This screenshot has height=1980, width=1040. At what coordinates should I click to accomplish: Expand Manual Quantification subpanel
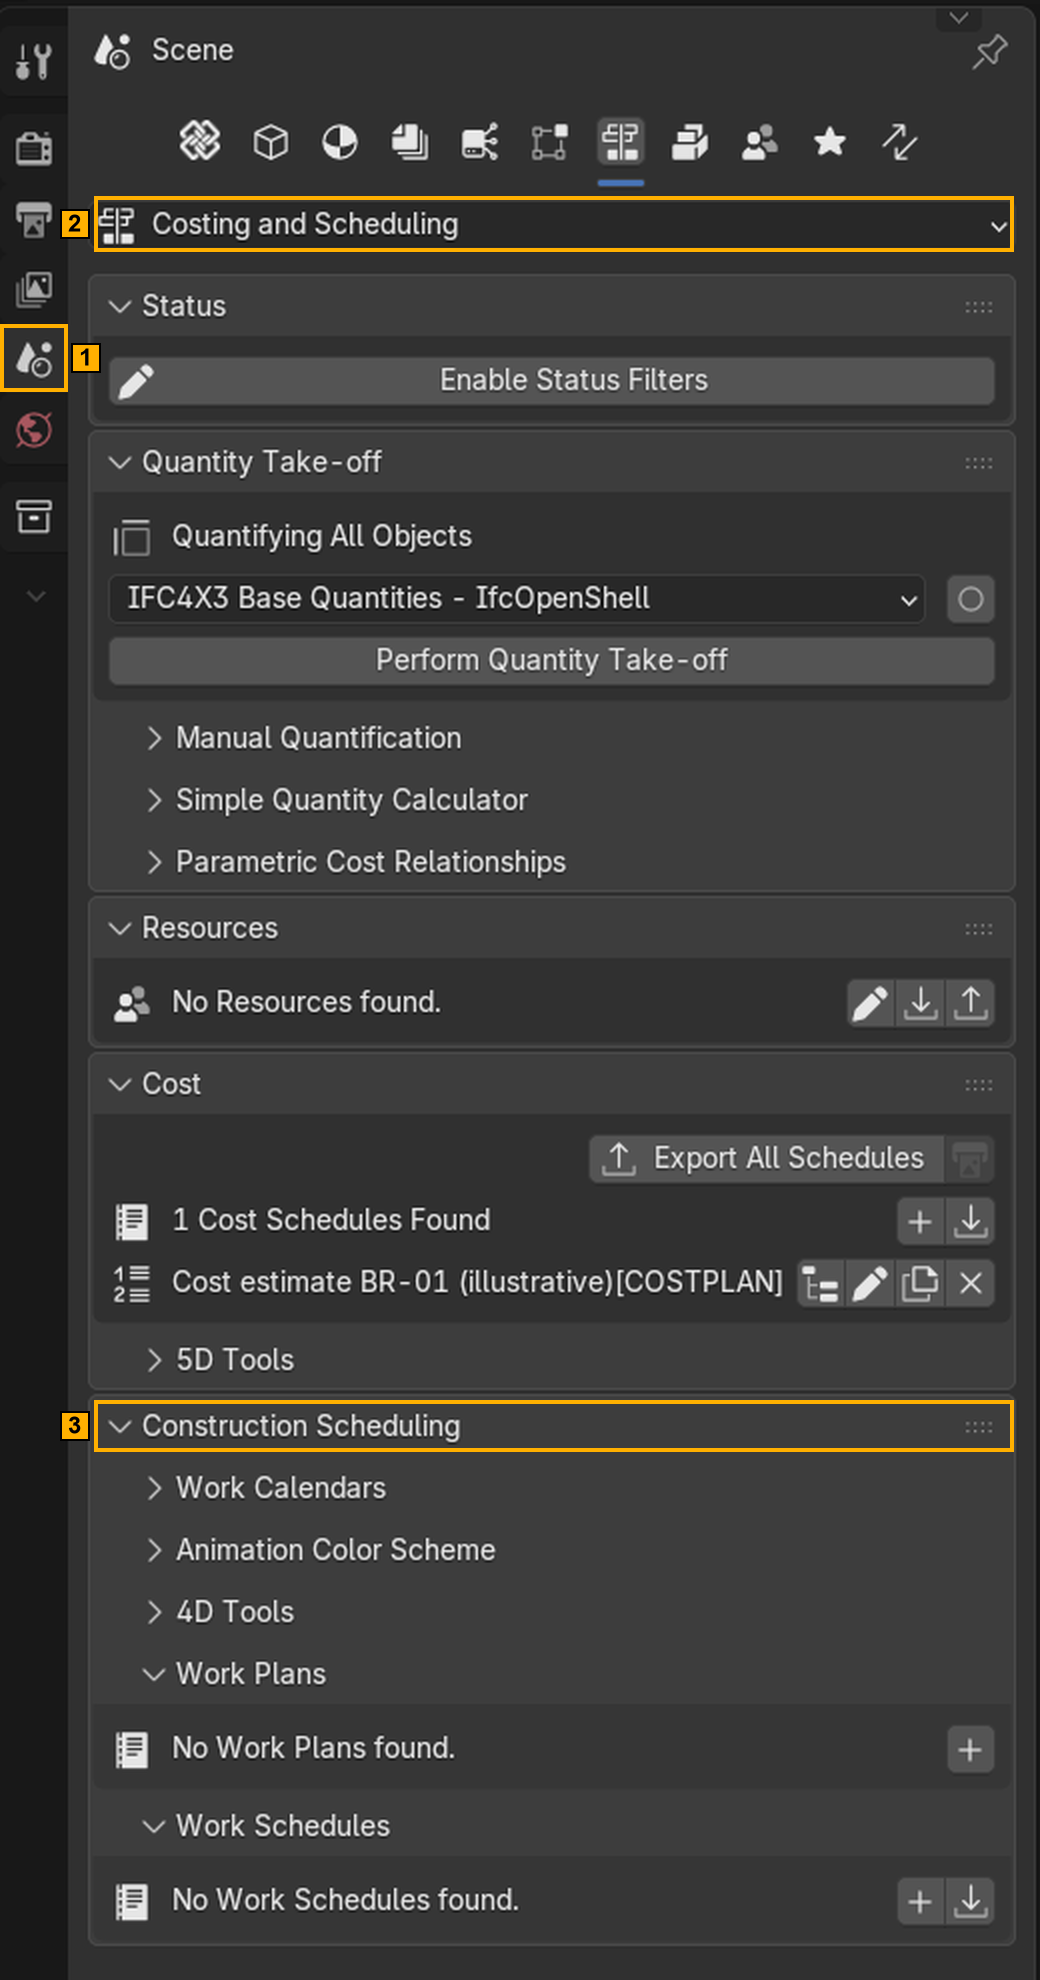pyautogui.click(x=304, y=738)
